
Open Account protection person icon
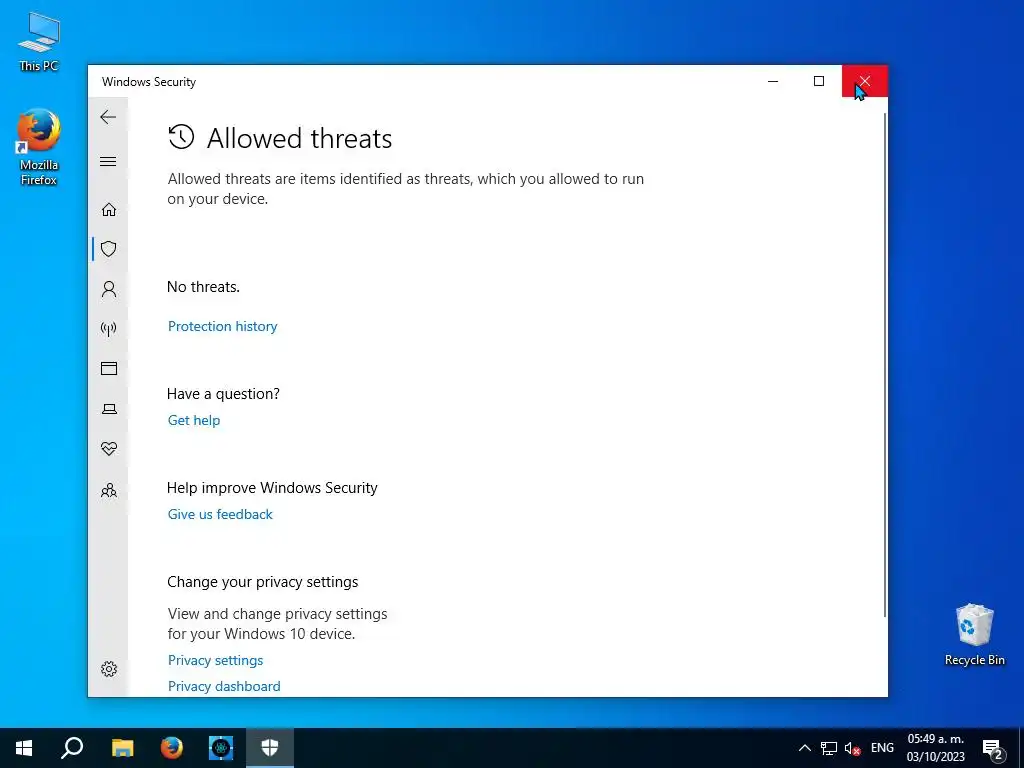tap(109, 289)
